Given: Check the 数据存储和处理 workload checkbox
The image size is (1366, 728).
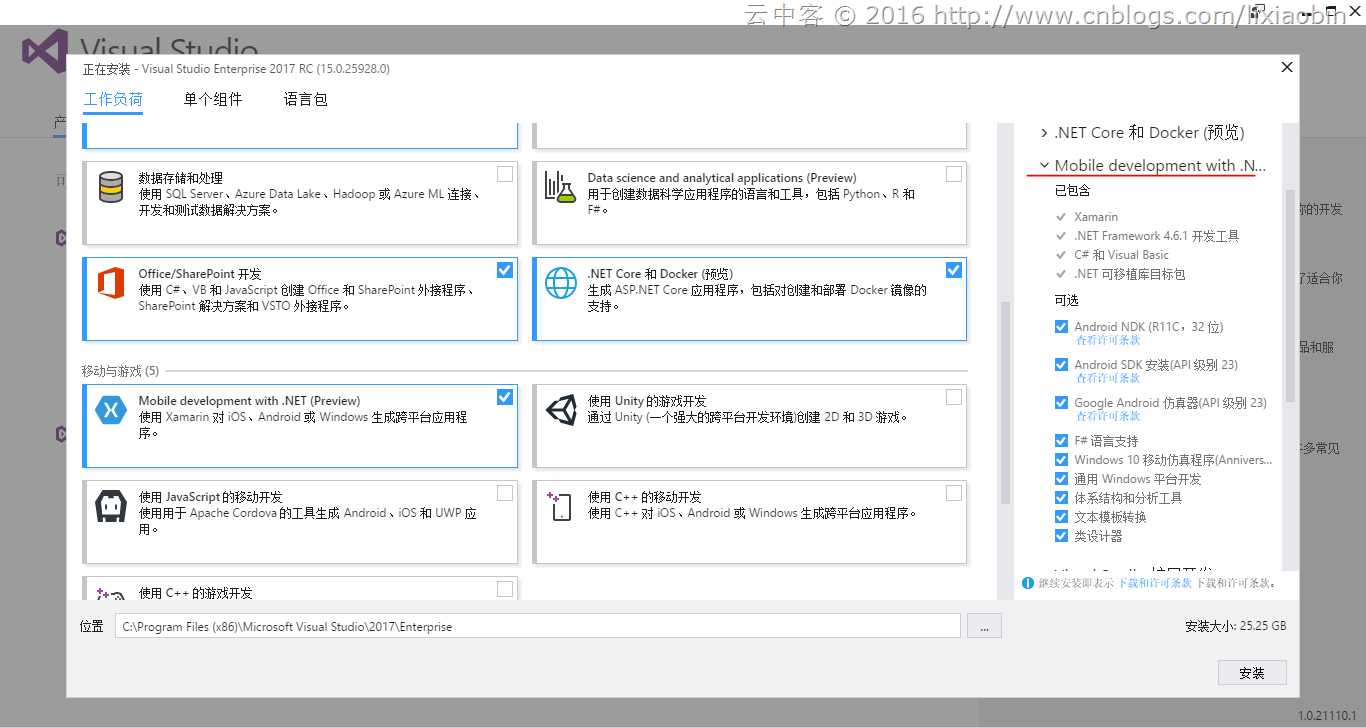Looking at the screenshot, I should tap(505, 174).
